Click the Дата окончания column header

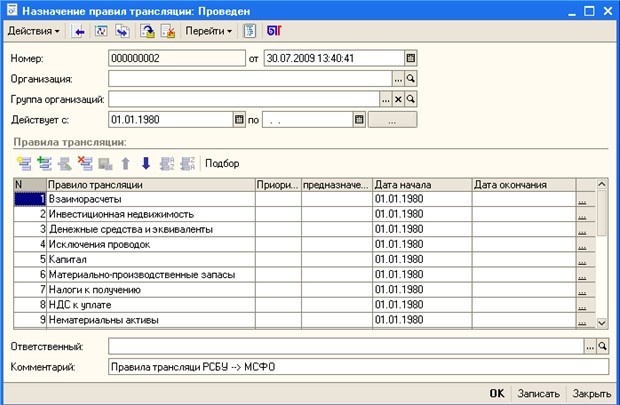point(524,185)
